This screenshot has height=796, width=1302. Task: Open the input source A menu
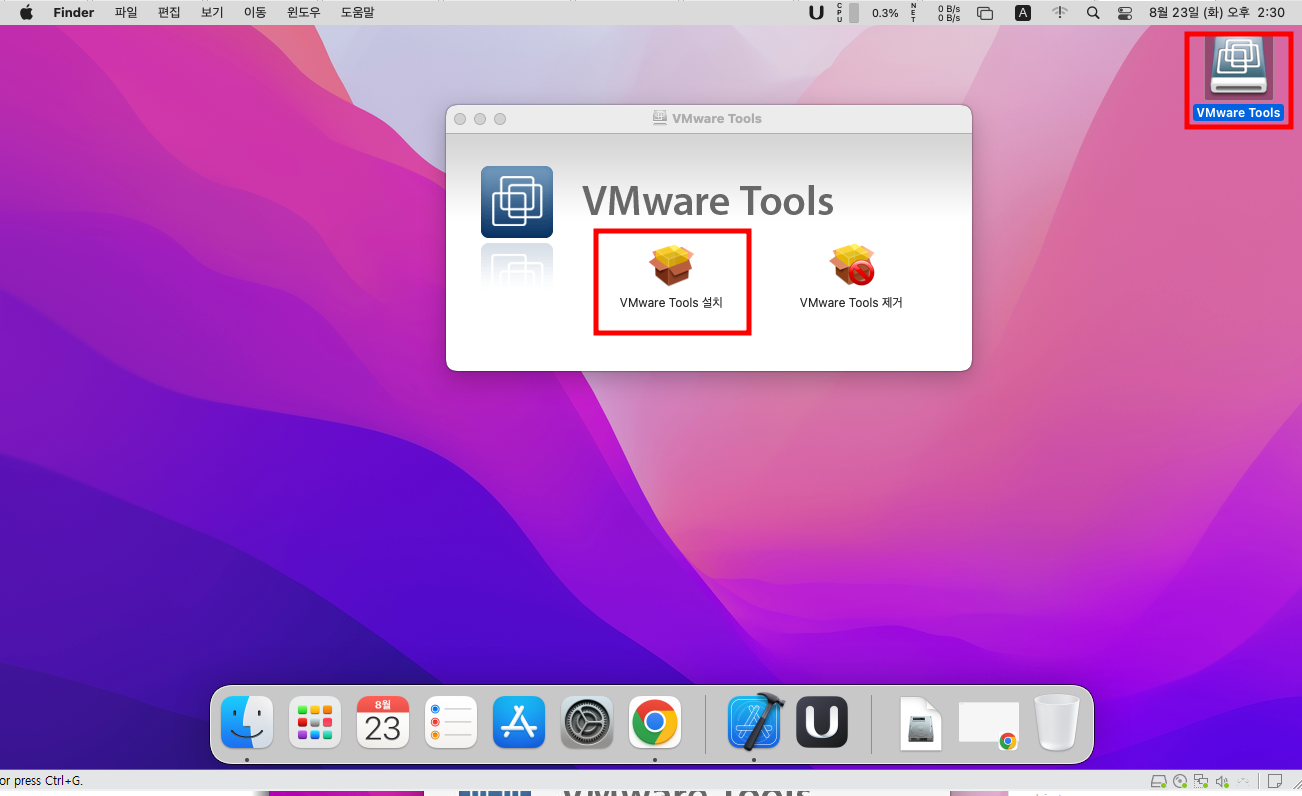1023,13
